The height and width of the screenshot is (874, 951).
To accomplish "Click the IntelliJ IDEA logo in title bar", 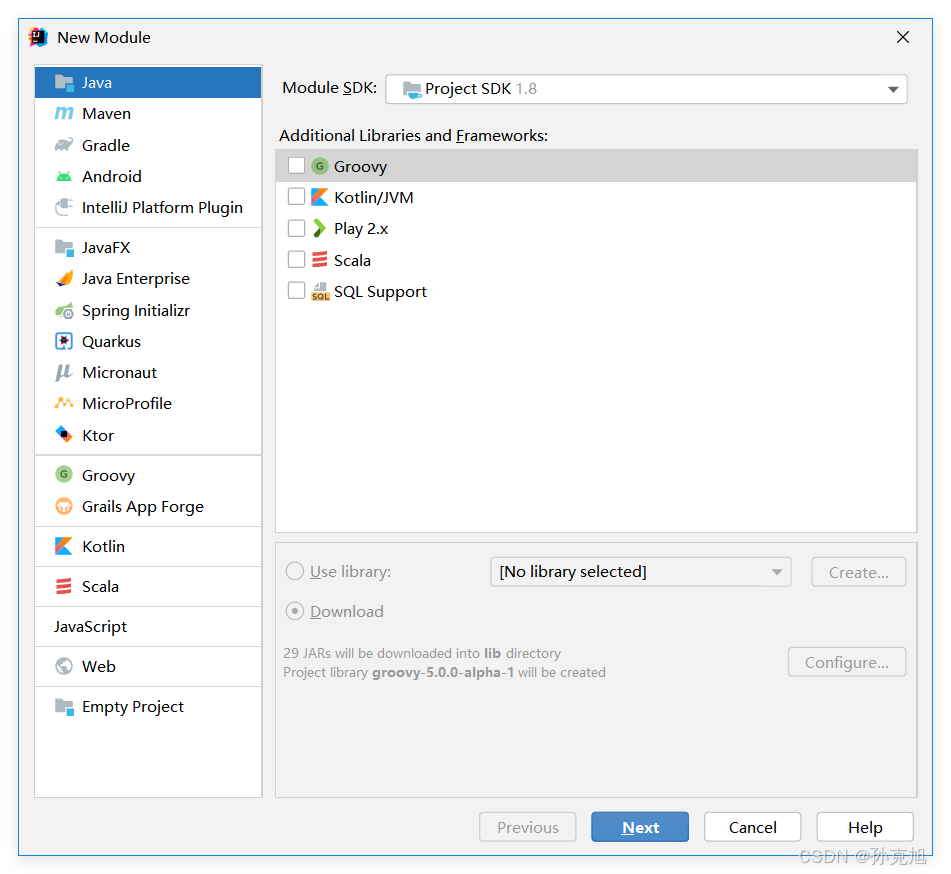I will click(x=38, y=37).
